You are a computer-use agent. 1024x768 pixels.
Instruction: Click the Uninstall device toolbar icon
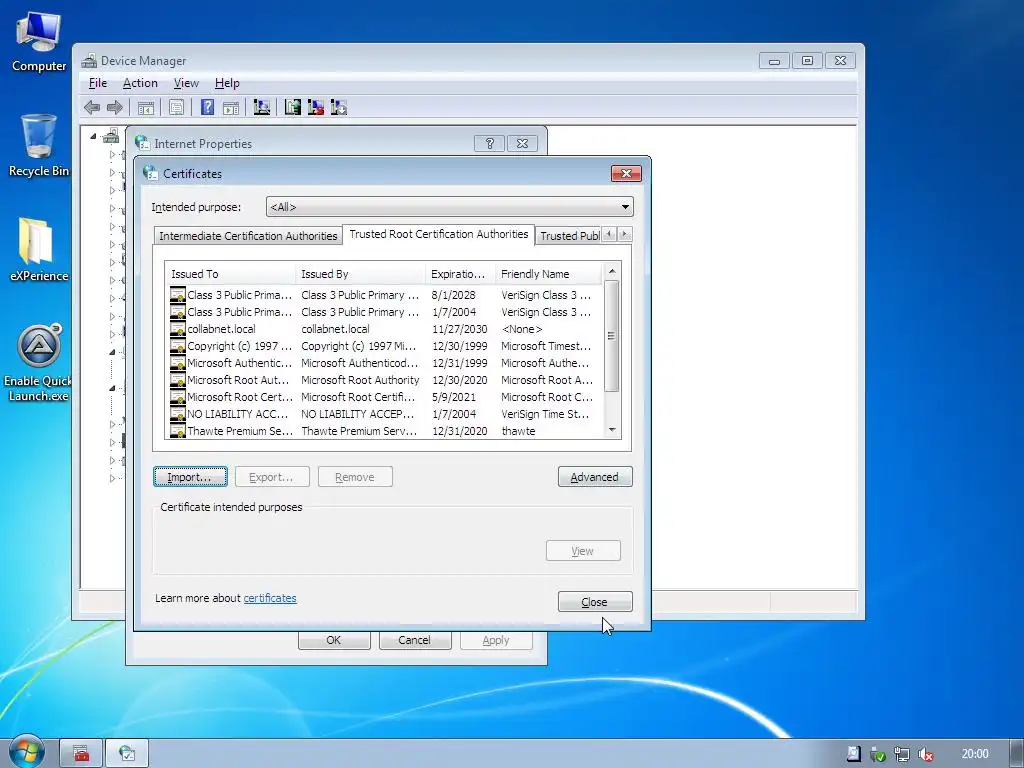[x=315, y=107]
